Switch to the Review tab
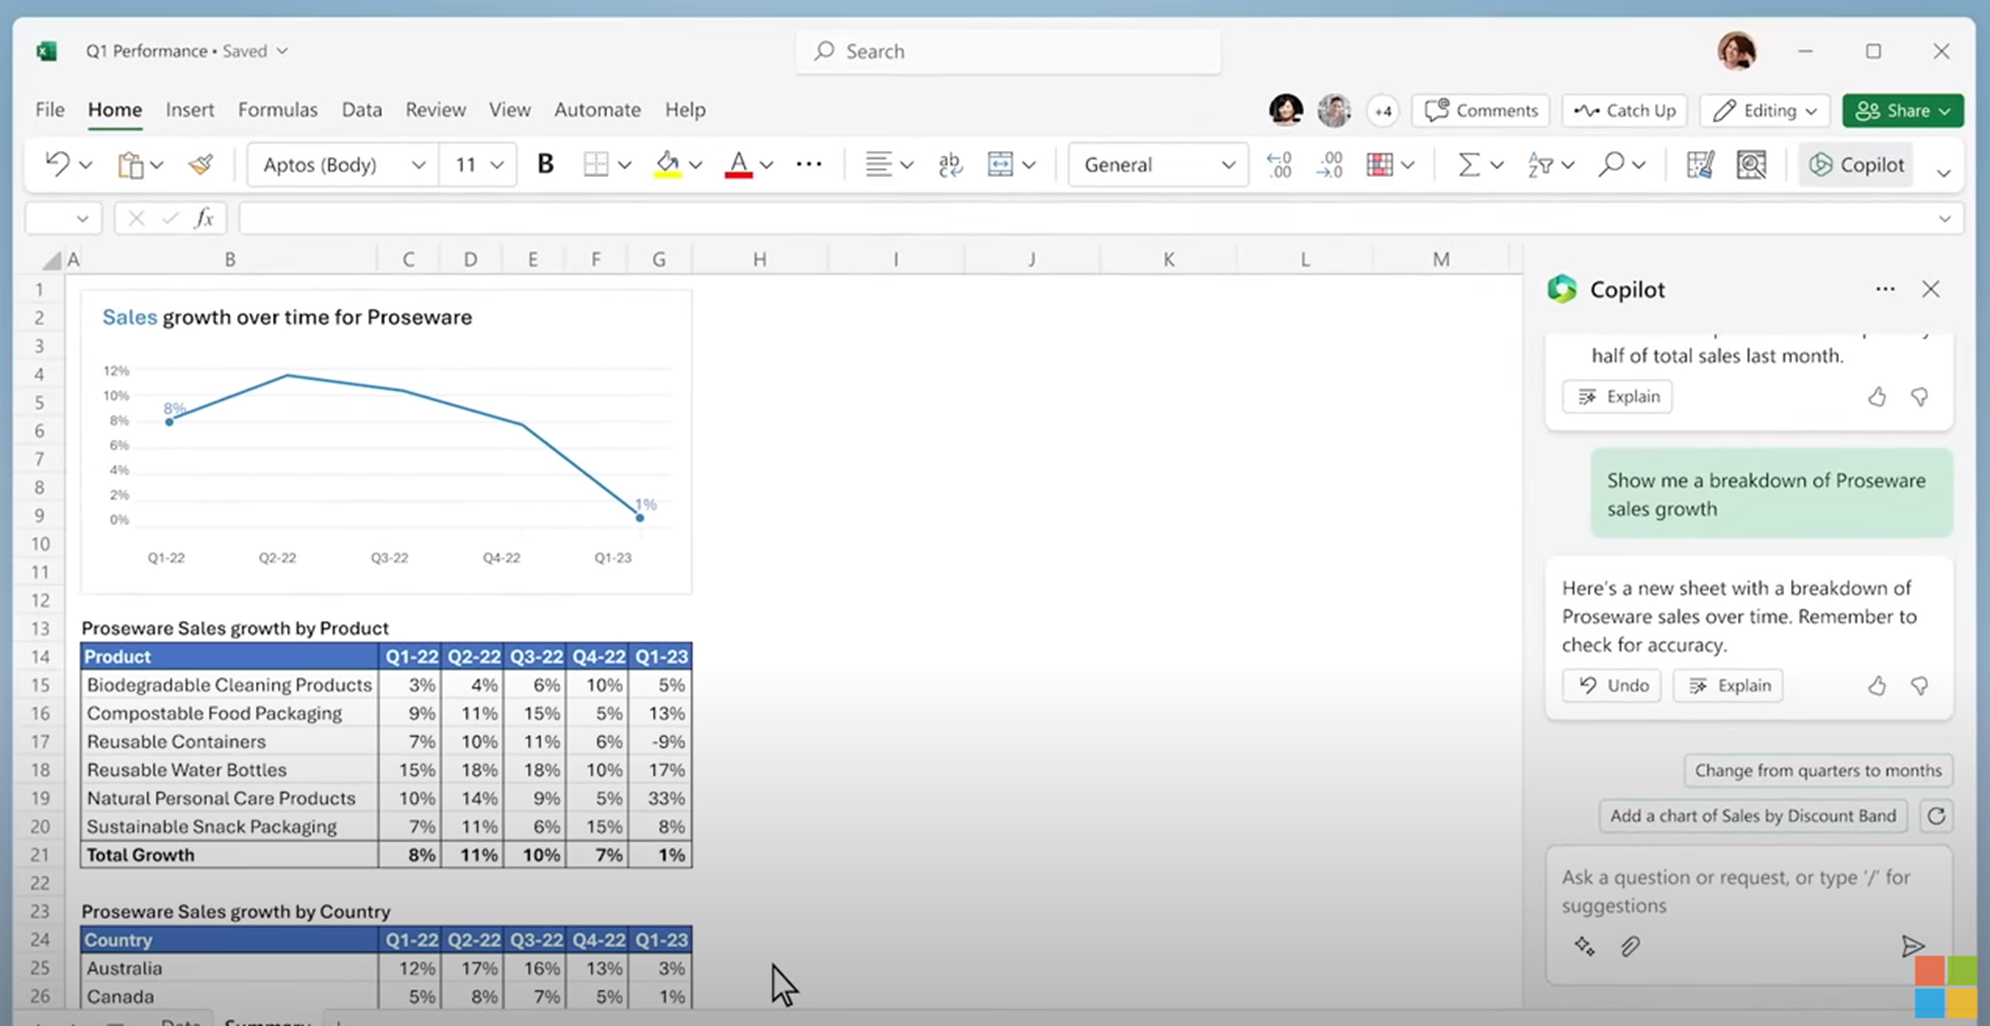The image size is (1990, 1026). coord(435,110)
